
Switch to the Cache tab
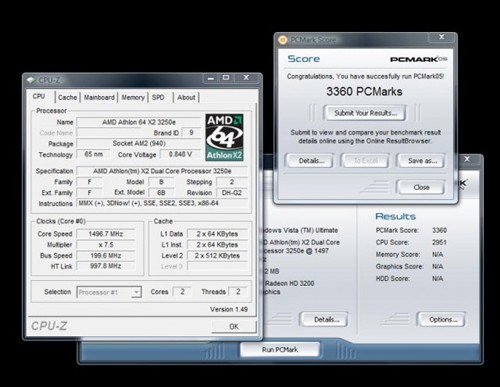(67, 97)
